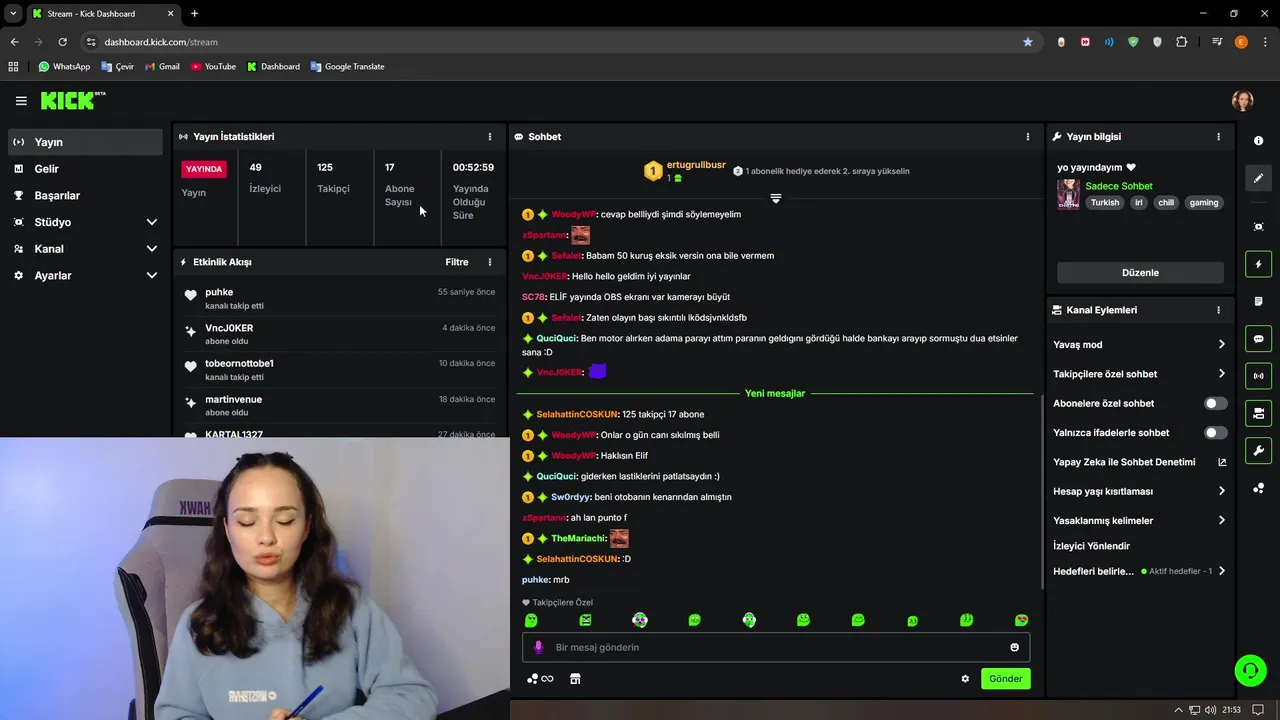Open the emoji picker in the message box
The width and height of the screenshot is (1280, 720).
click(x=1014, y=647)
